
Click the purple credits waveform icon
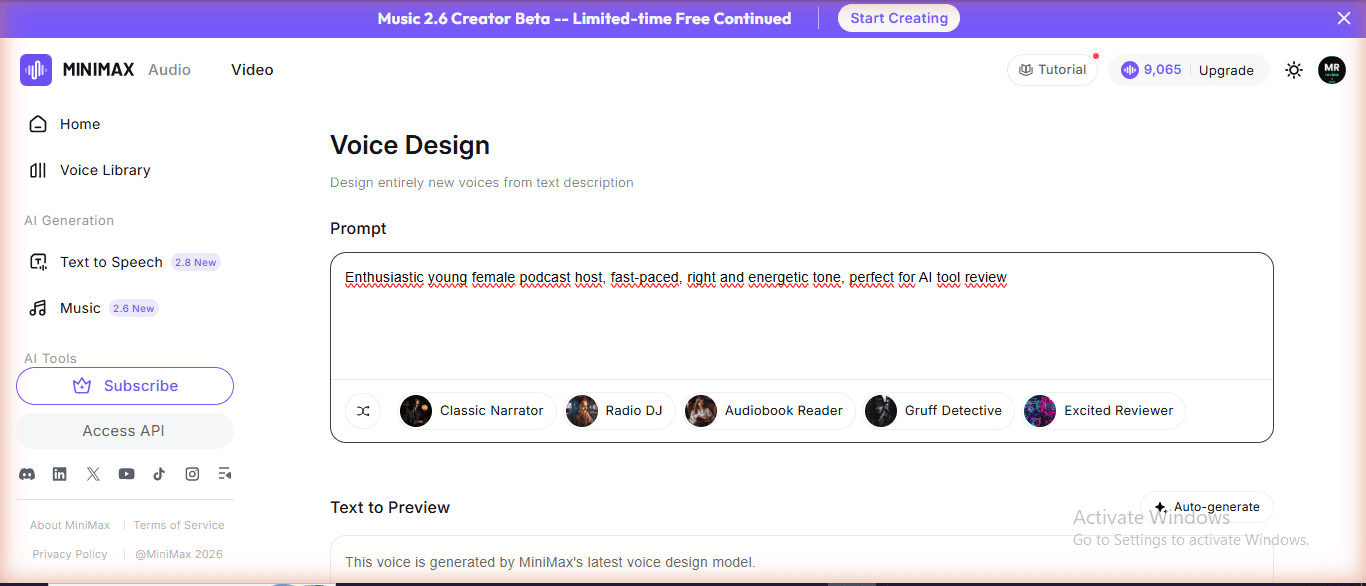tap(1130, 70)
